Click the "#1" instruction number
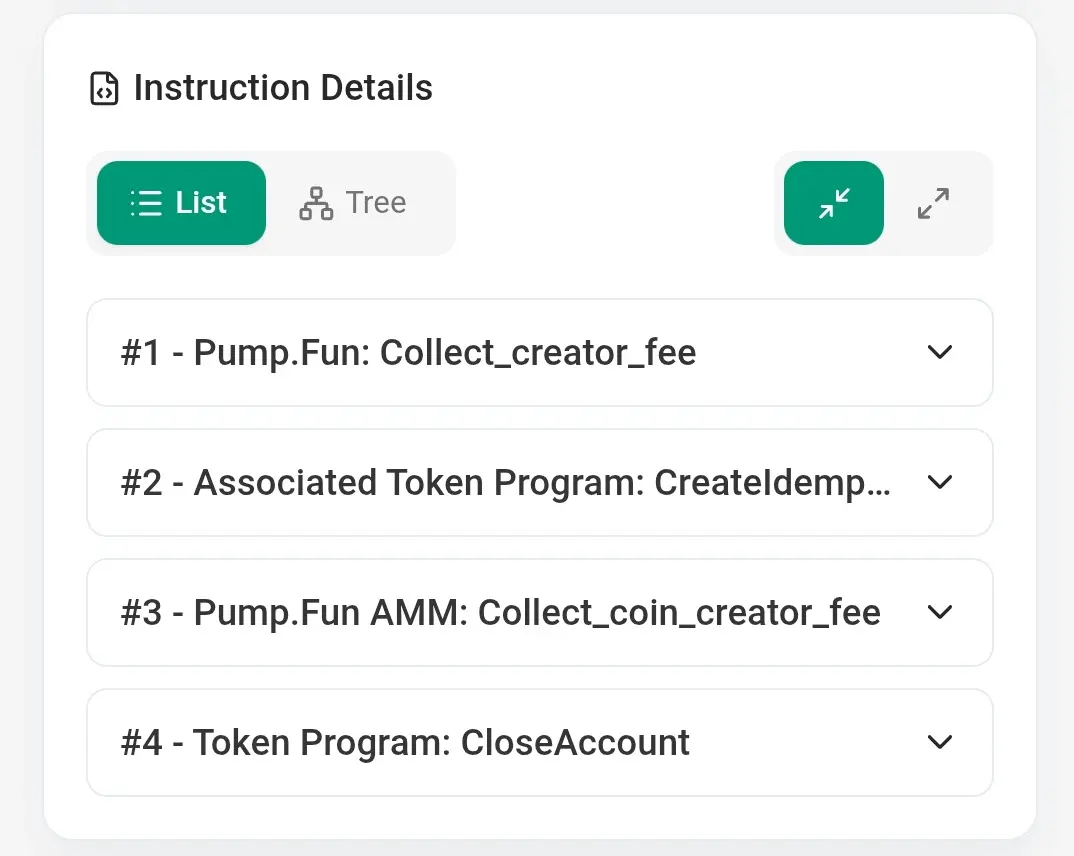1074x856 pixels. (x=140, y=352)
